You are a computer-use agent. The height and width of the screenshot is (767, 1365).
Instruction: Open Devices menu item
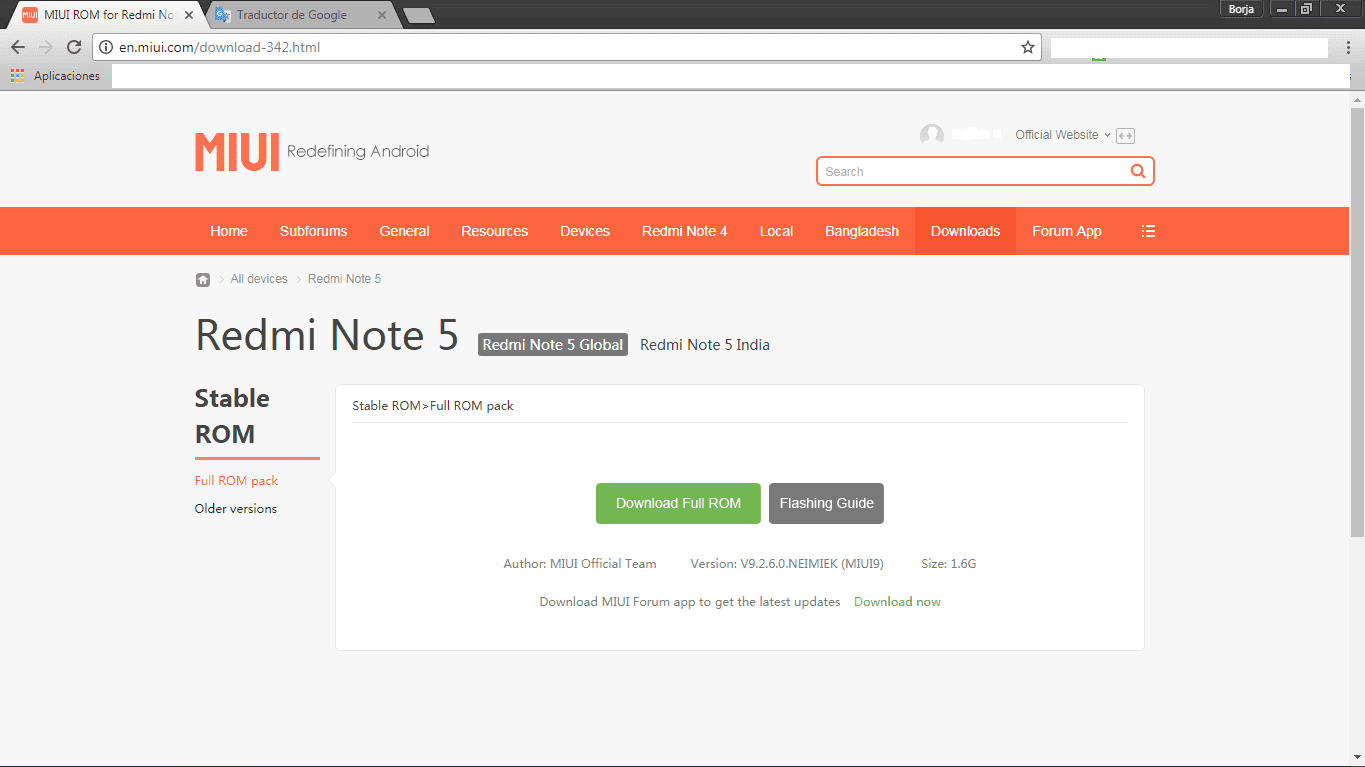point(585,231)
